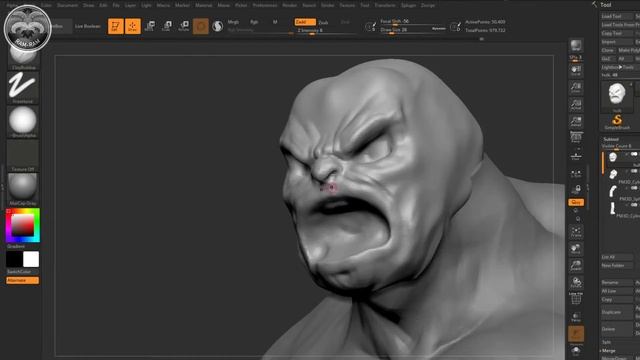Click the New Folder button
The image size is (640, 360).
click(x=616, y=266)
